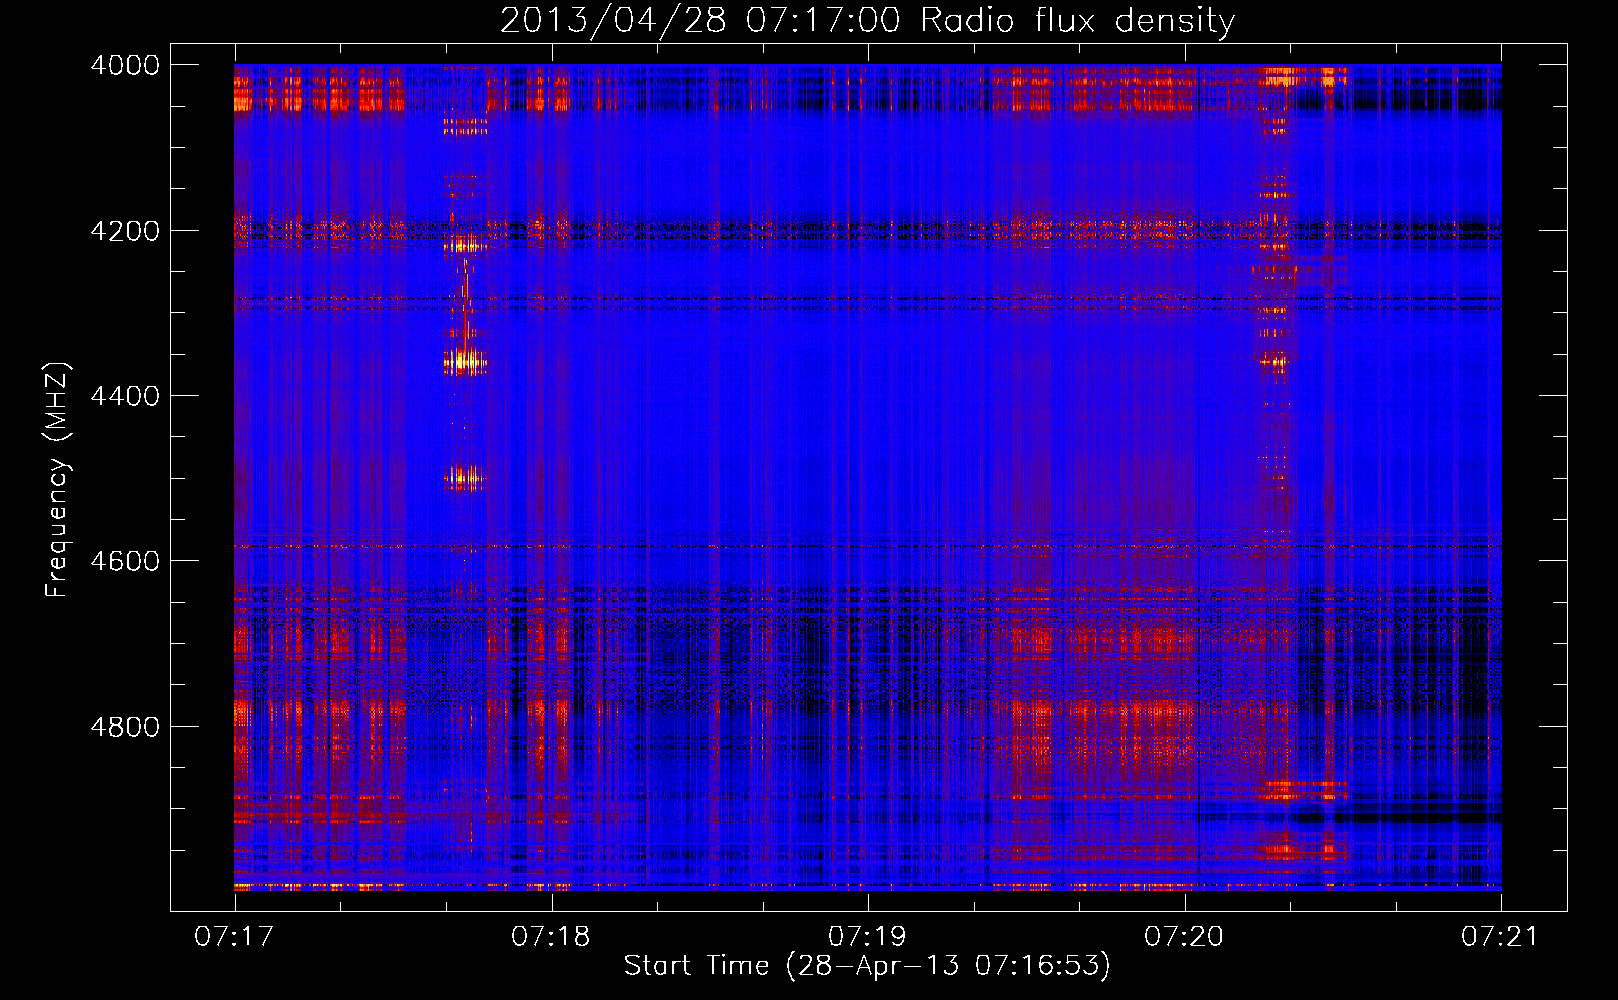Click the 07:17 time tick label

(234, 937)
